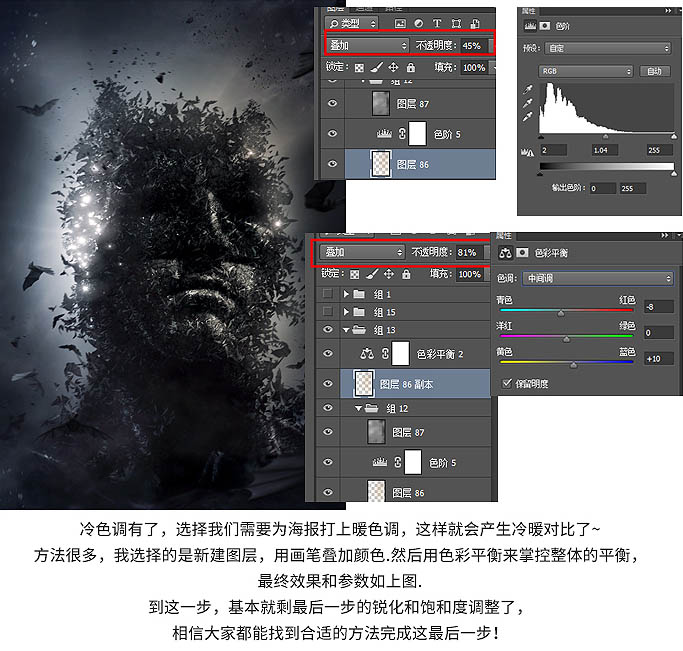Click the histogram clipping warning icon in Levels
Screen dimensions: 683x651
click(x=527, y=152)
